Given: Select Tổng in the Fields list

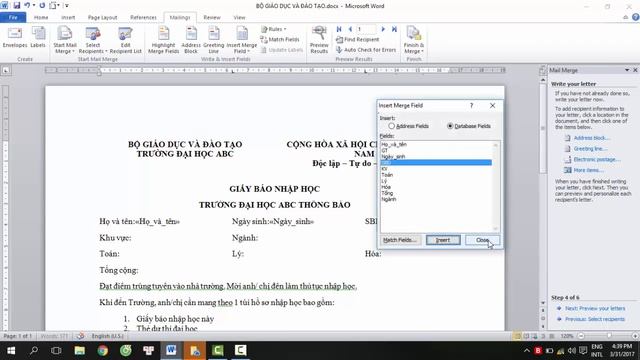Looking at the screenshot, I should point(436,193).
